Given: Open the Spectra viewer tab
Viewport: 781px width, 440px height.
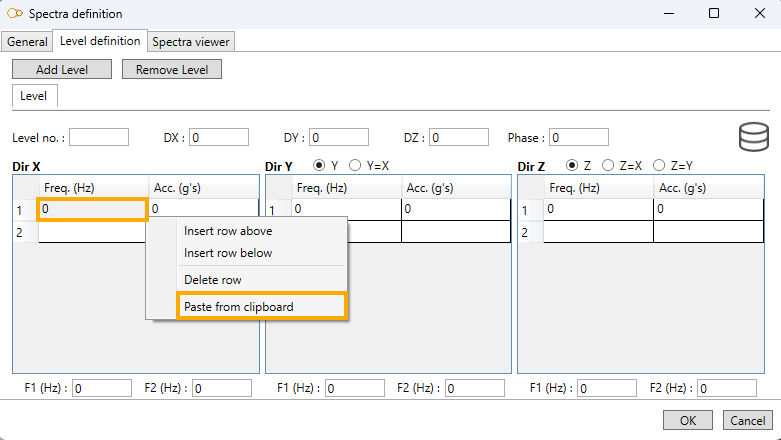Looking at the screenshot, I should click(190, 41).
